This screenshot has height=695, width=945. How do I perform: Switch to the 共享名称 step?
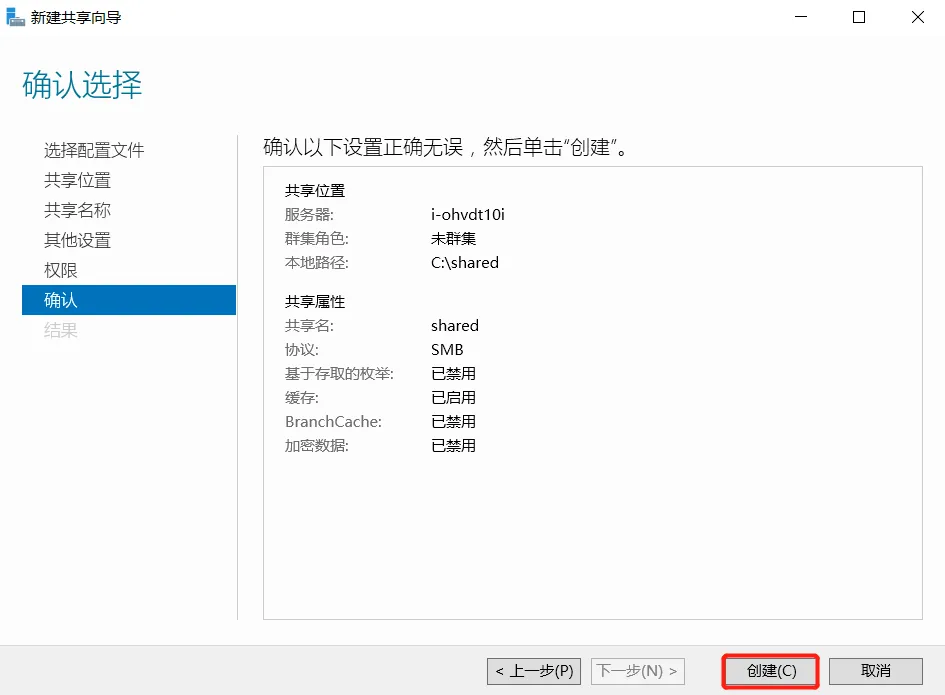click(78, 210)
